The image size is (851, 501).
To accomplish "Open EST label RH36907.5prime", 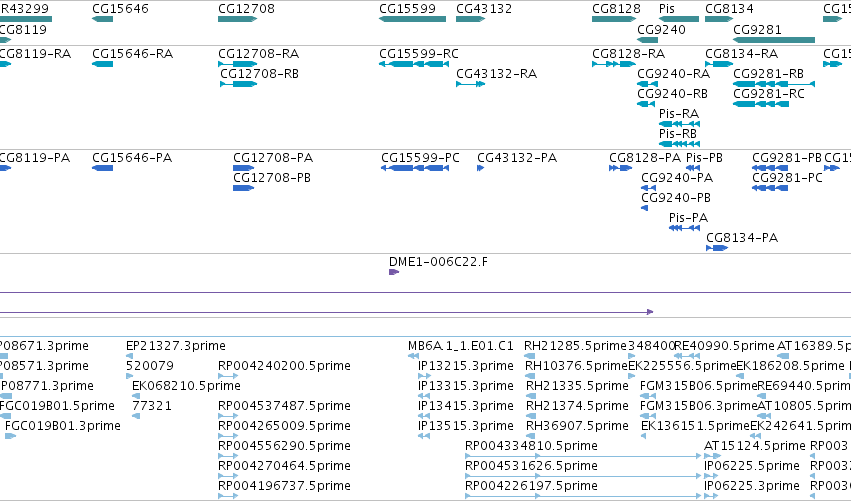I will (577, 426).
